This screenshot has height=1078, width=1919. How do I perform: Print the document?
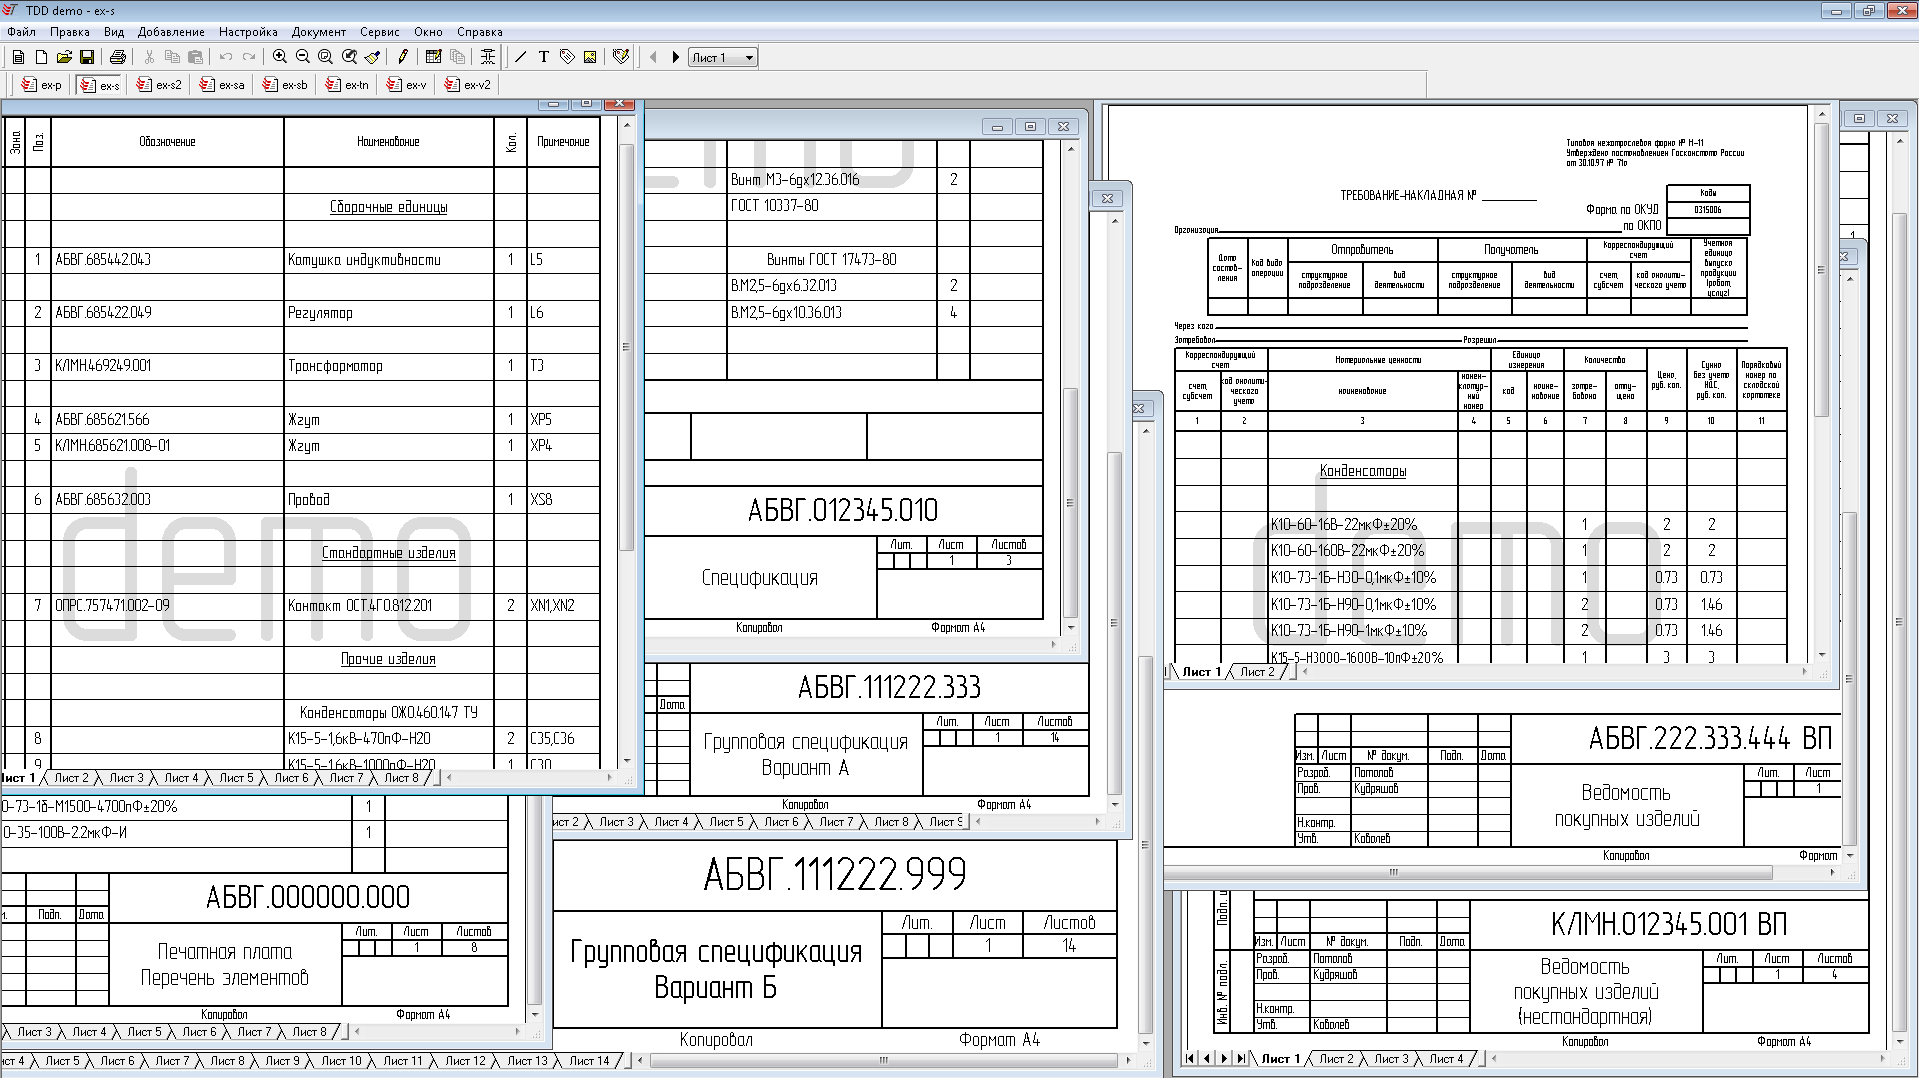pos(117,57)
